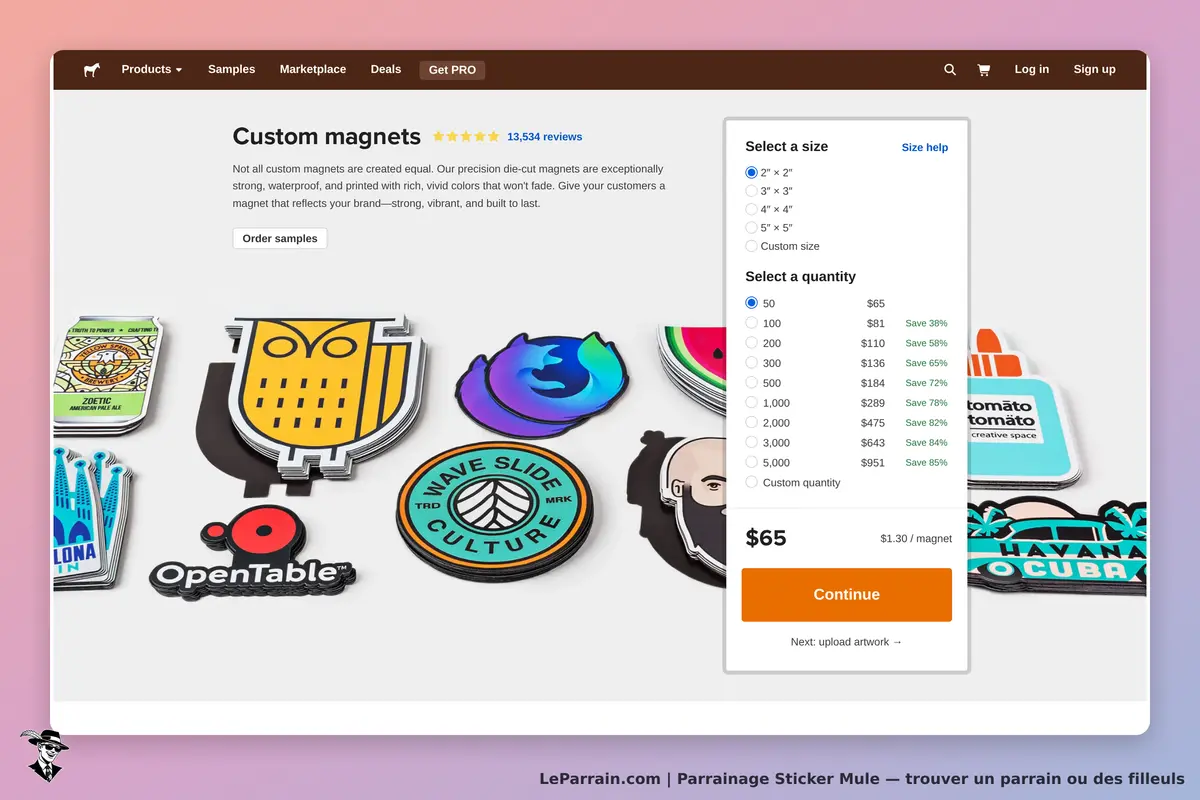The image size is (1200, 800).
Task: Click the watermelon magnet stack
Action: [x=692, y=369]
